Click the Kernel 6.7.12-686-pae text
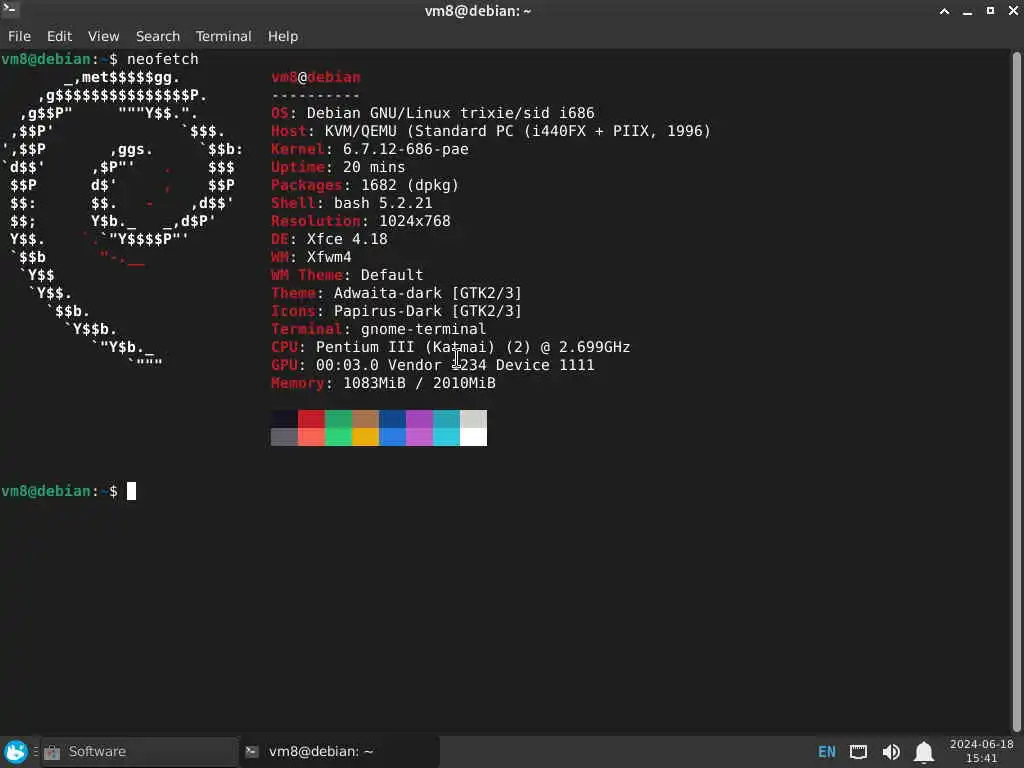This screenshot has height=768, width=1024. click(370, 149)
